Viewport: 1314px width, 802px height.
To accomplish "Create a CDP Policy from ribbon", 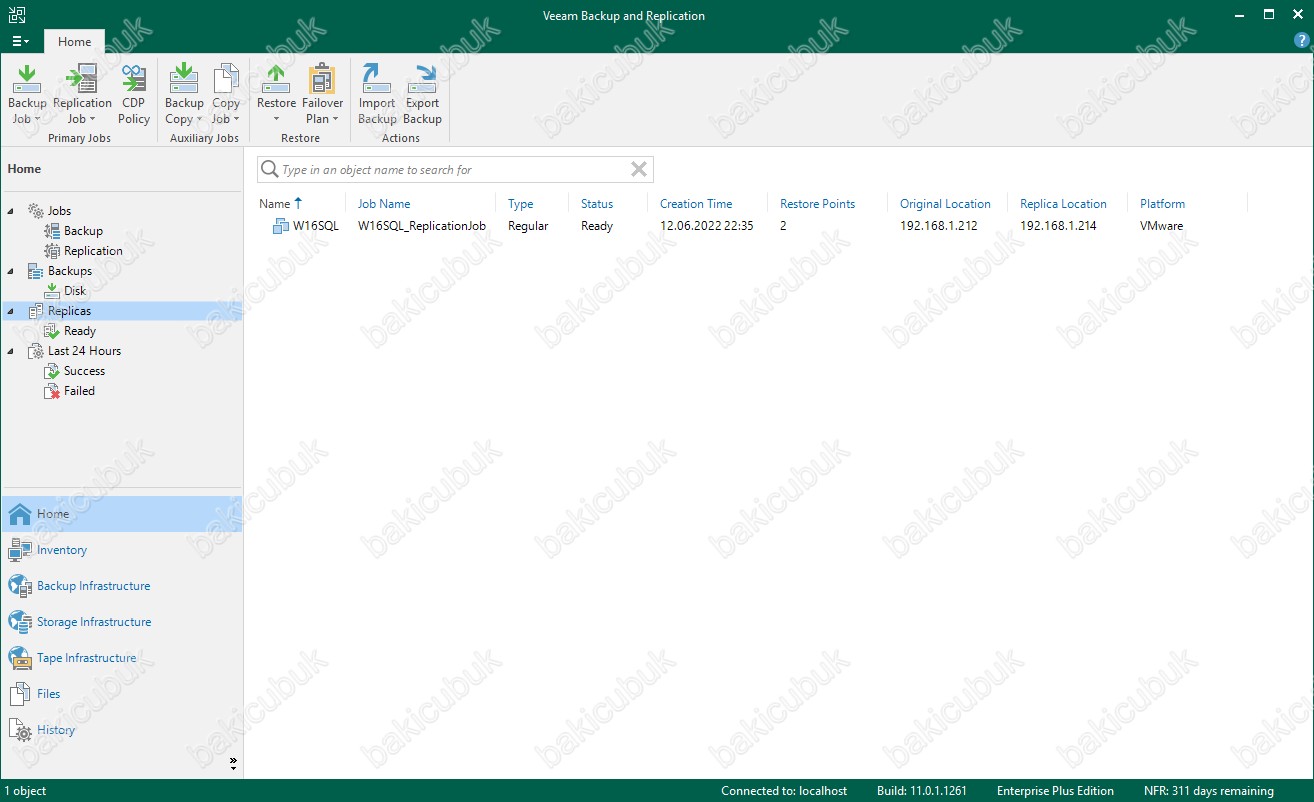I will (x=133, y=94).
